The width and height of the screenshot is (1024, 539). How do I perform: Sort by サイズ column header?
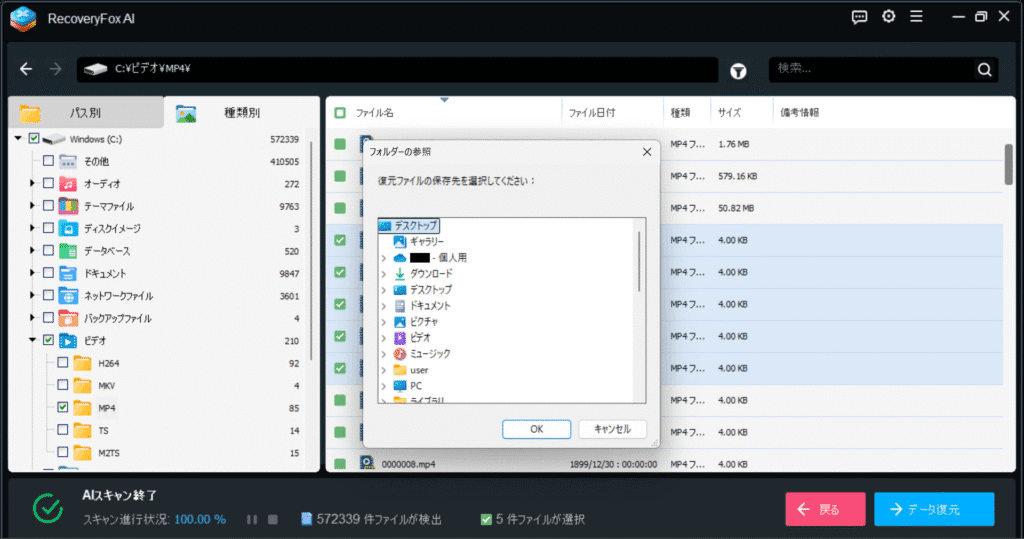click(729, 113)
